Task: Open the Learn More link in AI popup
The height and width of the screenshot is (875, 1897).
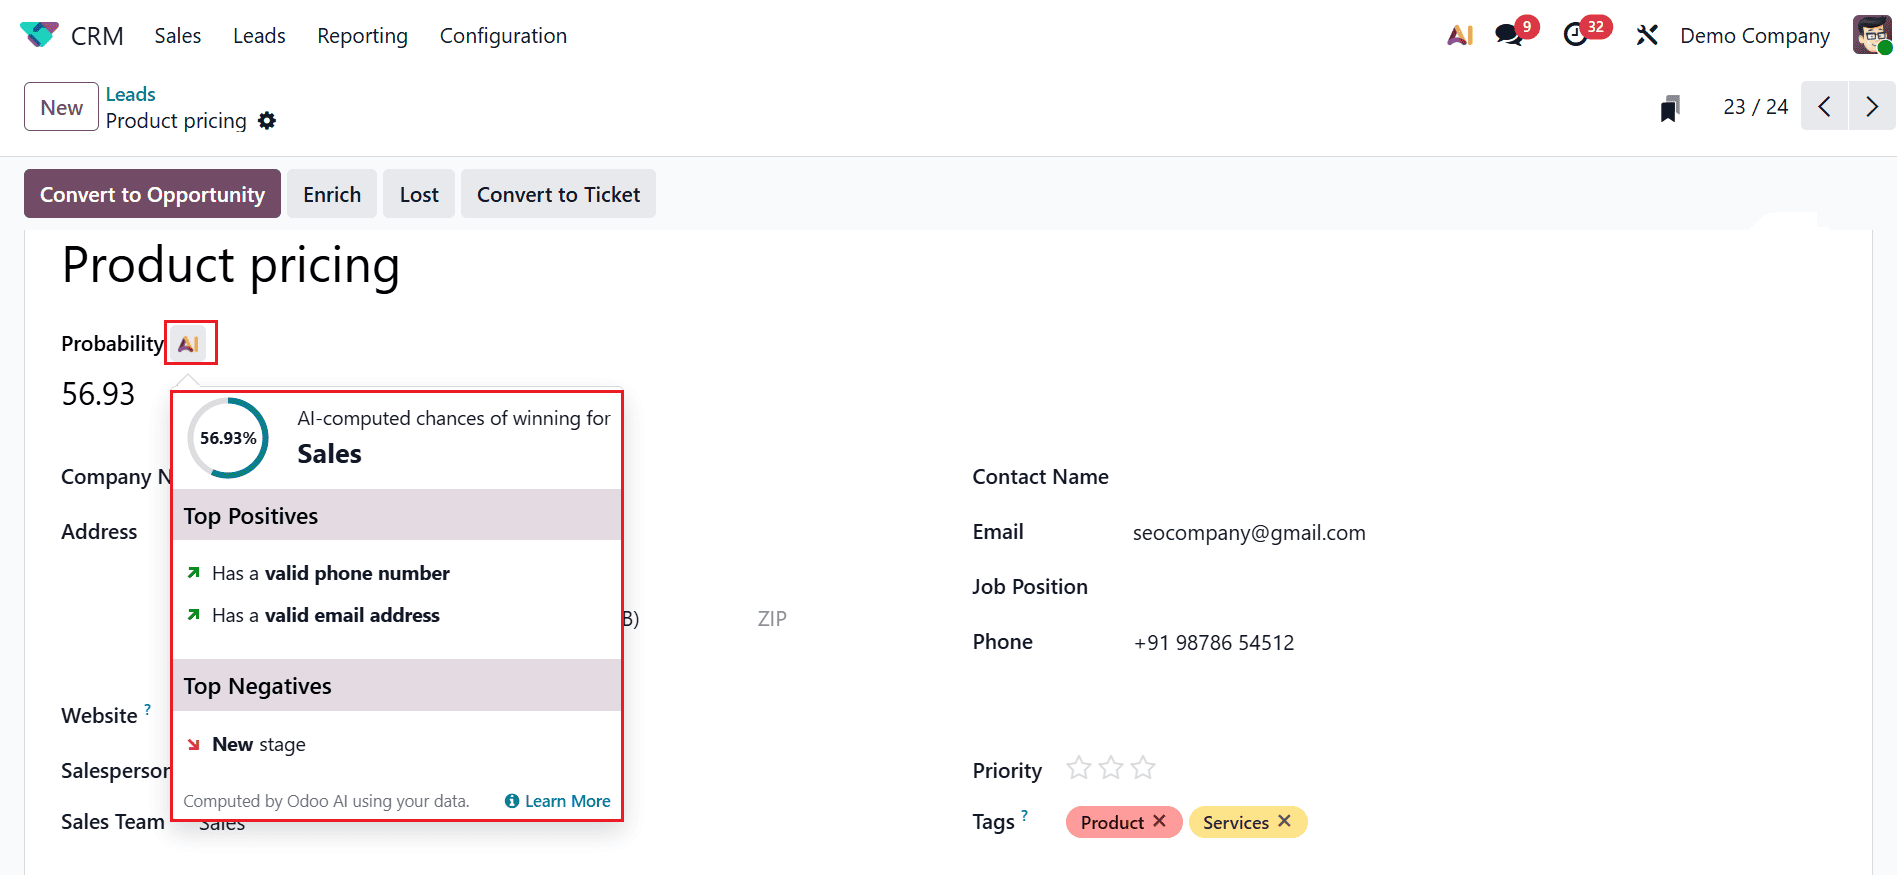Action: click(x=558, y=801)
